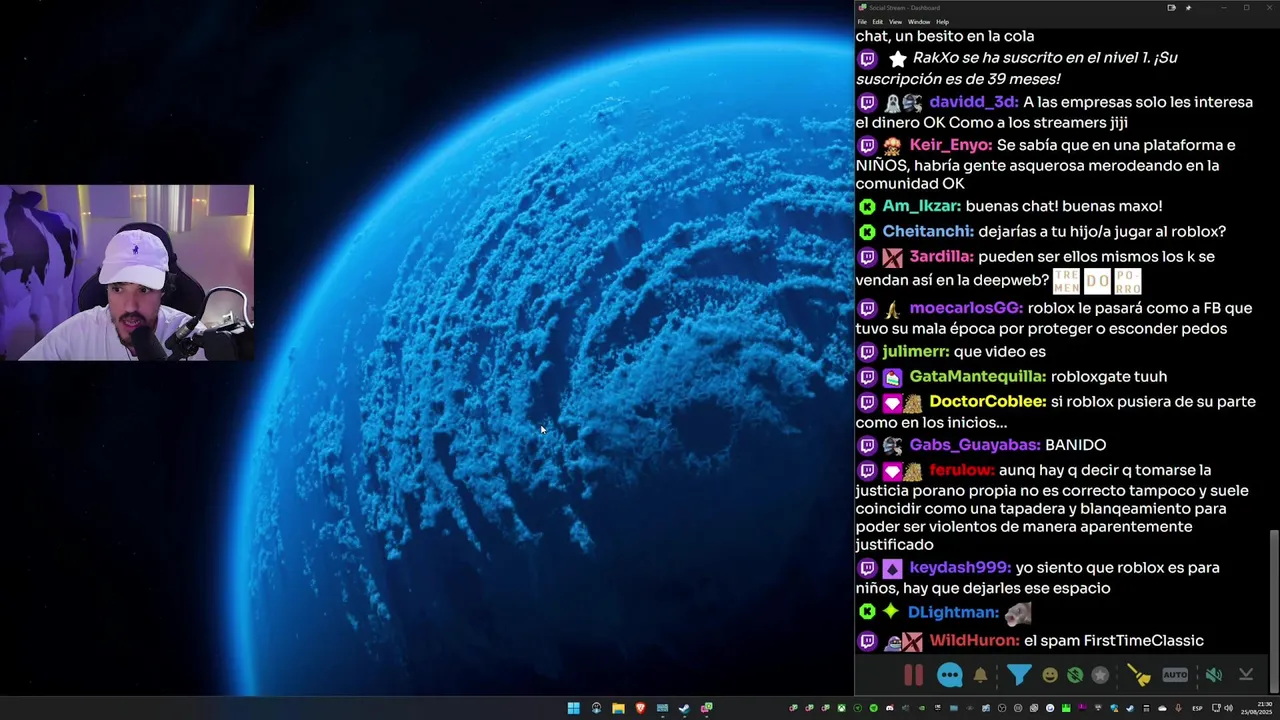Open the Windows Start menu
The width and height of the screenshot is (1280, 720).
click(x=573, y=708)
